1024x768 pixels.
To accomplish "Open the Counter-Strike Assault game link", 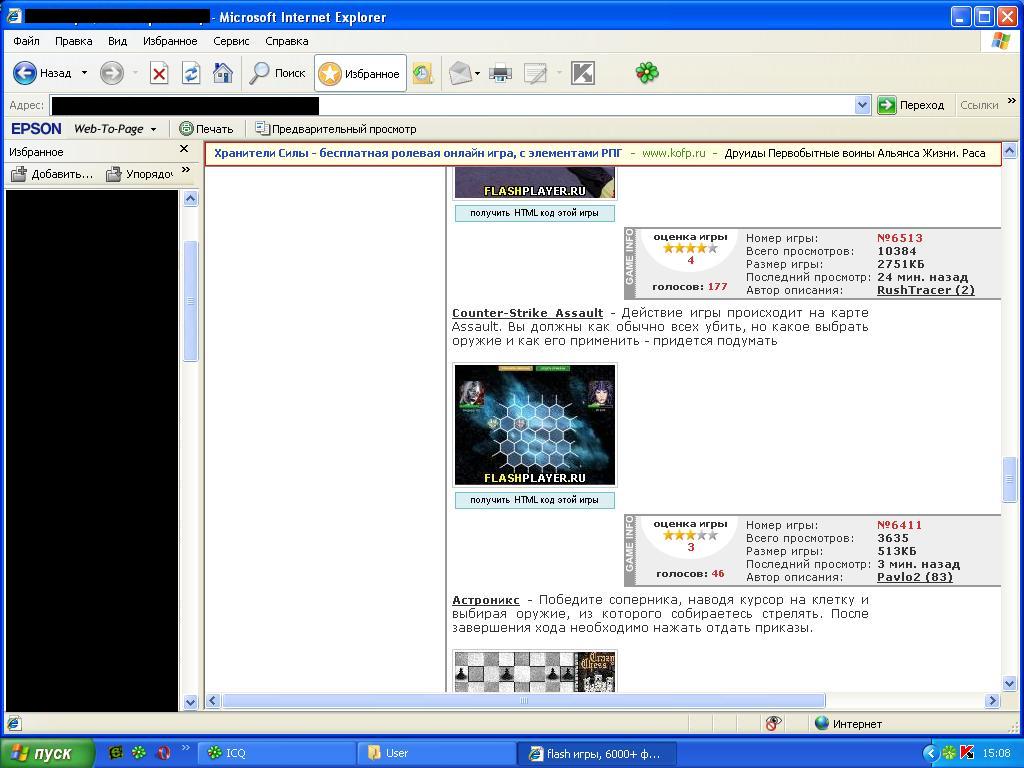I will point(527,313).
